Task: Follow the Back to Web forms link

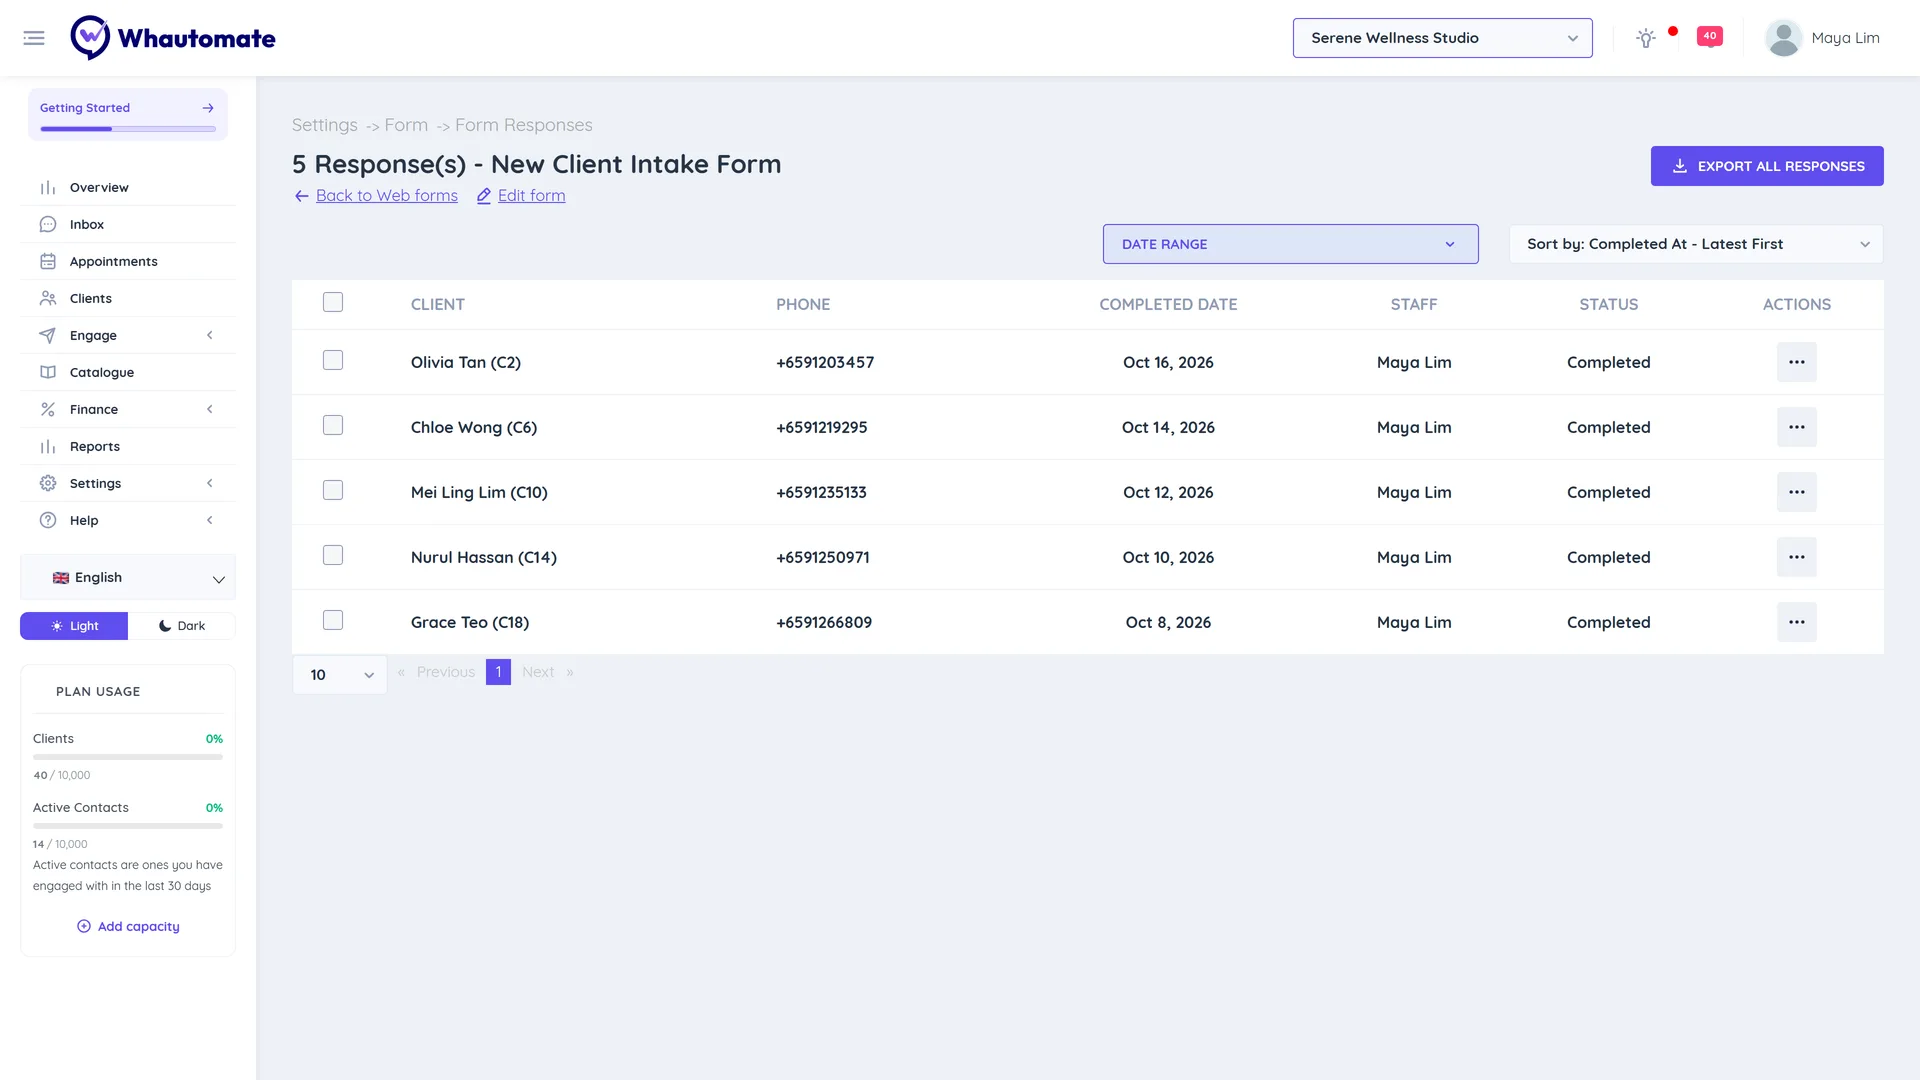Action: click(x=387, y=196)
